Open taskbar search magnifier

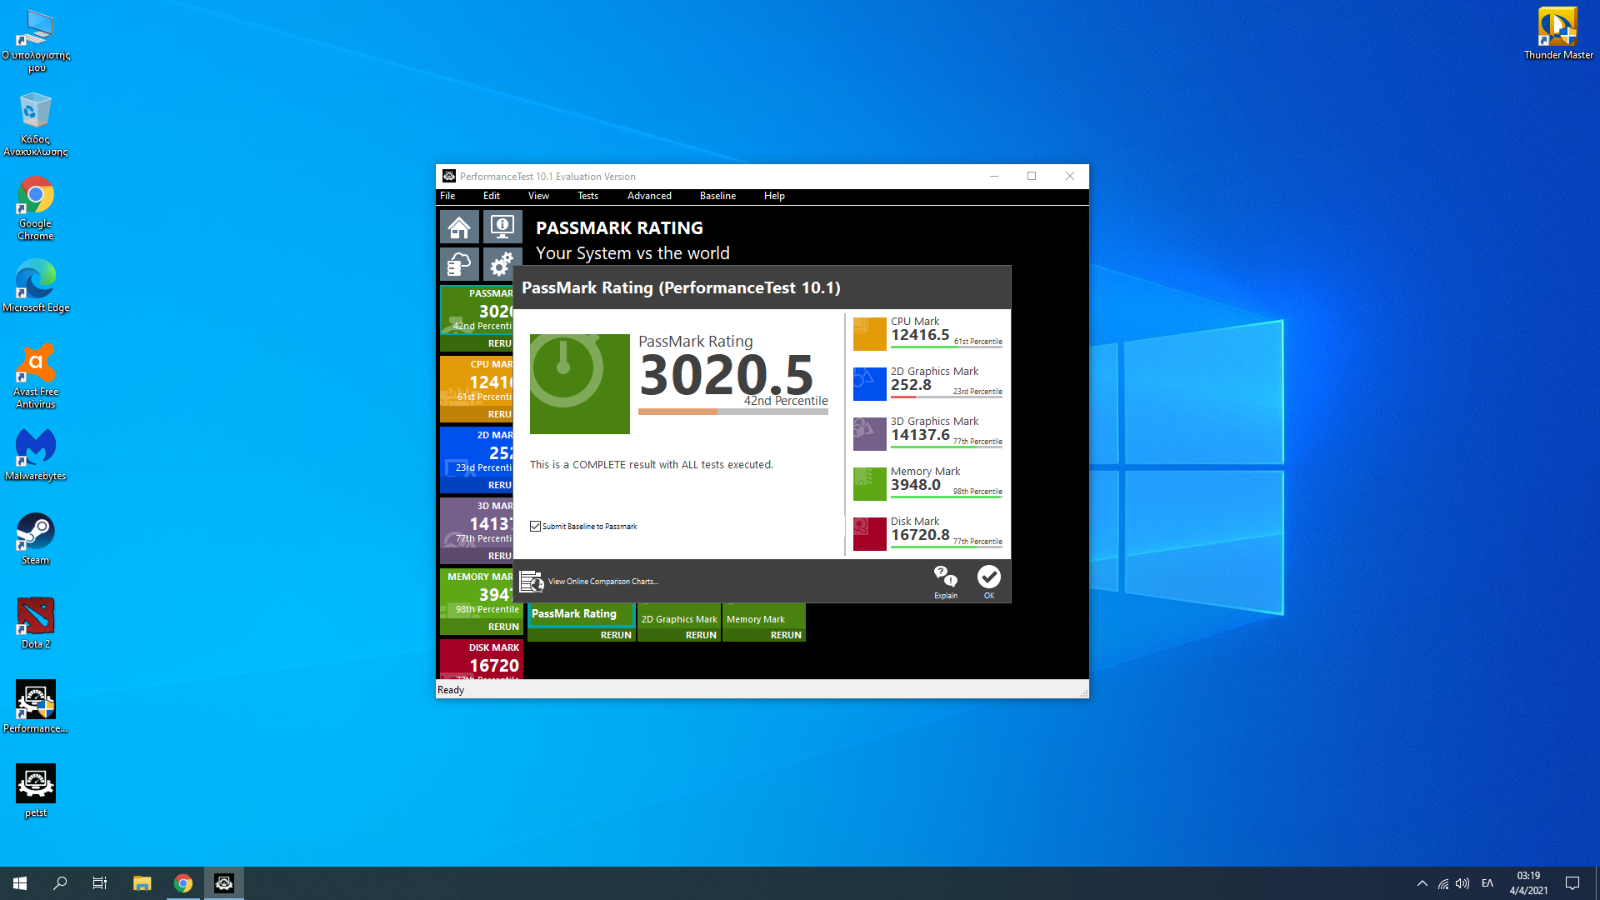pyautogui.click(x=60, y=883)
